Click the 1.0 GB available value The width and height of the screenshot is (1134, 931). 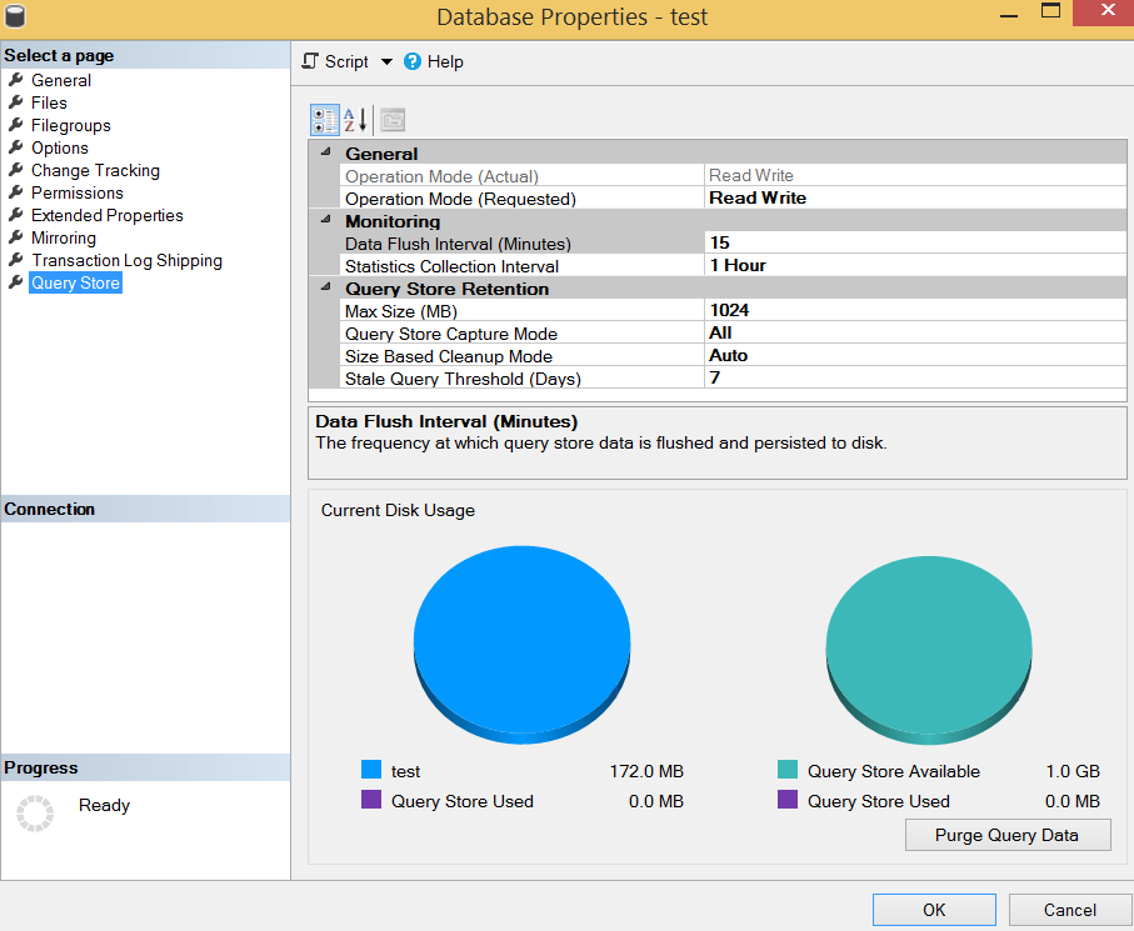click(x=1073, y=771)
